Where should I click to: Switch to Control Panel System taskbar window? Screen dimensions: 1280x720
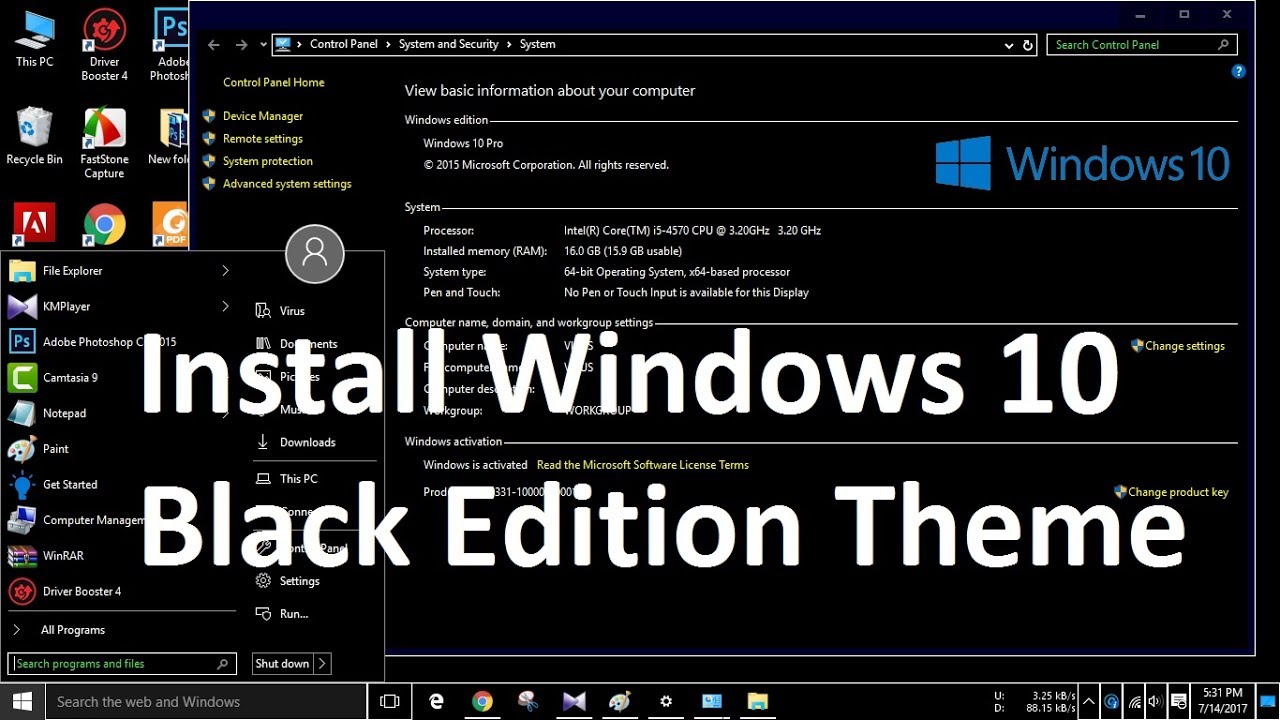click(x=712, y=702)
